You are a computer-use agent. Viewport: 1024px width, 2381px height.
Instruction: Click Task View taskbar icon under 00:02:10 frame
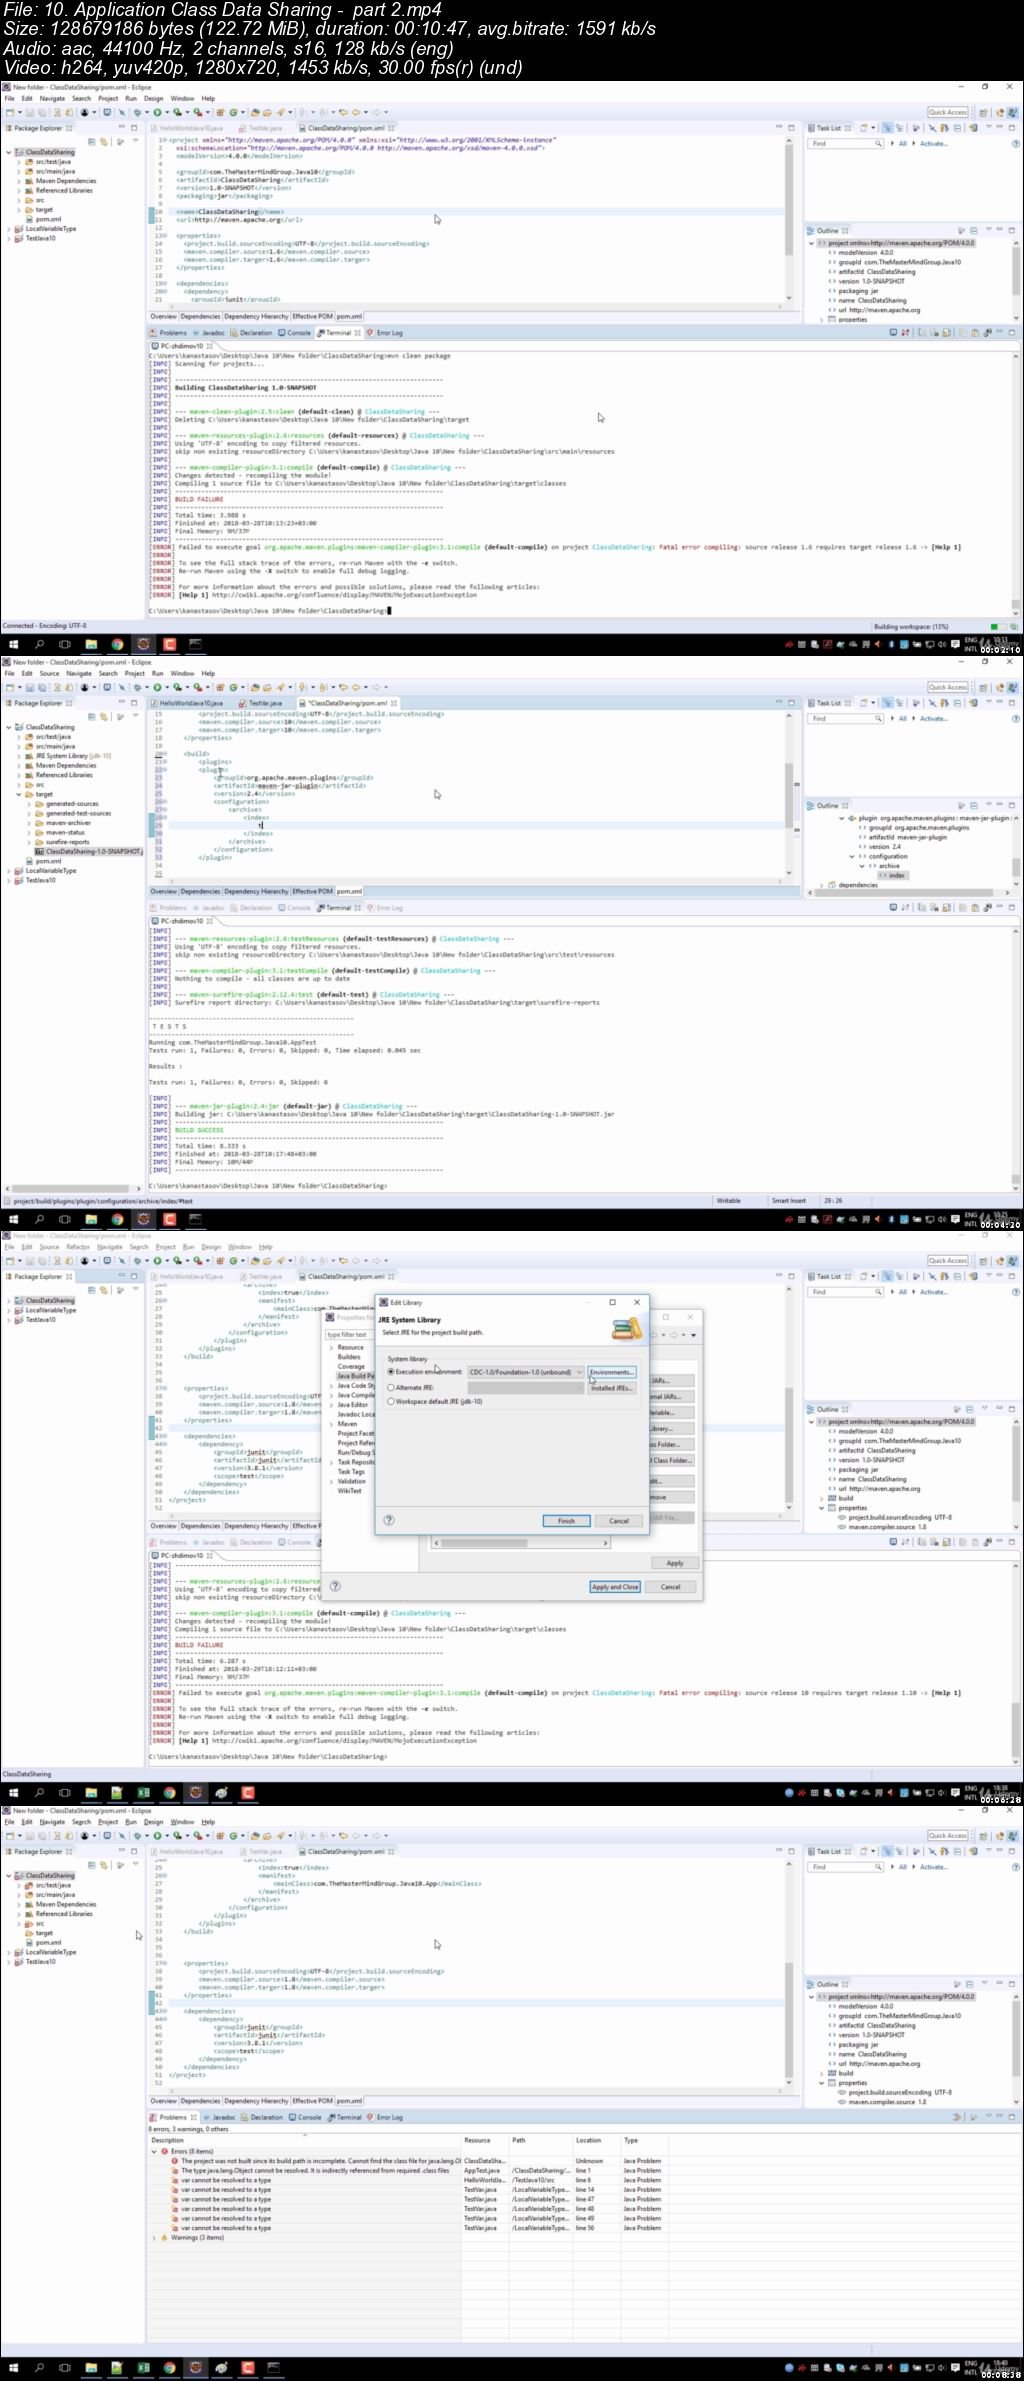[65, 644]
